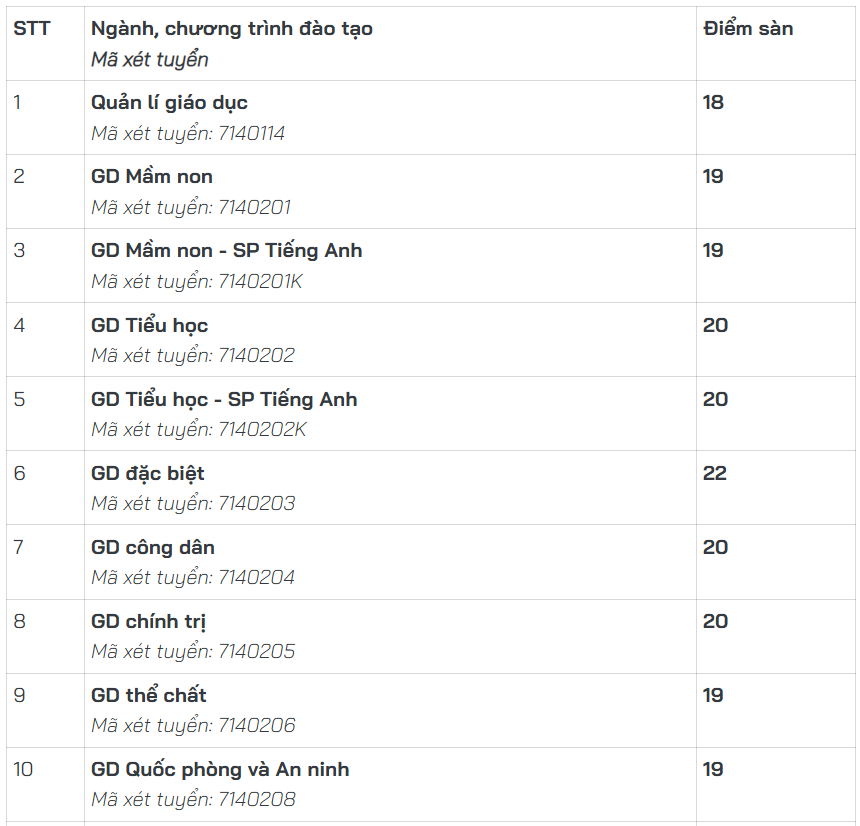Click the score 22 for GD đặc biệt
The width and height of the screenshot is (860, 826).
(x=715, y=473)
